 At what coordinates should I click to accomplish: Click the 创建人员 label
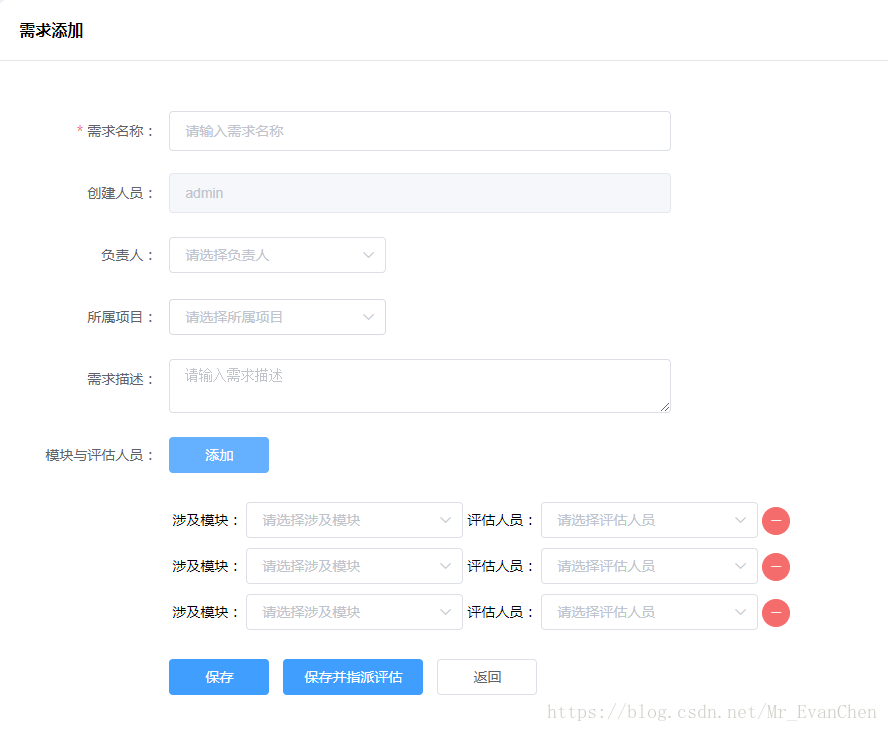(120, 193)
